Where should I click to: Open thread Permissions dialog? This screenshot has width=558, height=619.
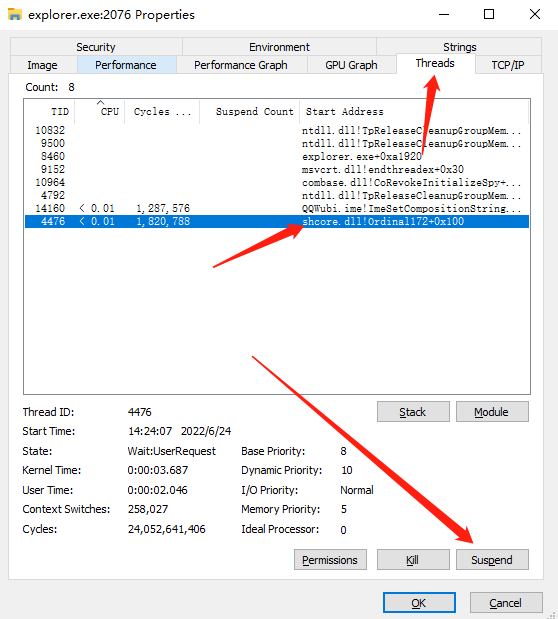coord(330,560)
